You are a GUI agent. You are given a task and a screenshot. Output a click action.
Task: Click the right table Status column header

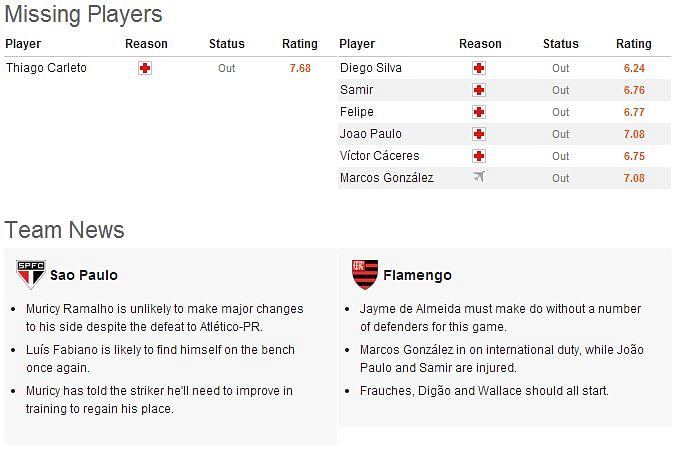tap(561, 44)
